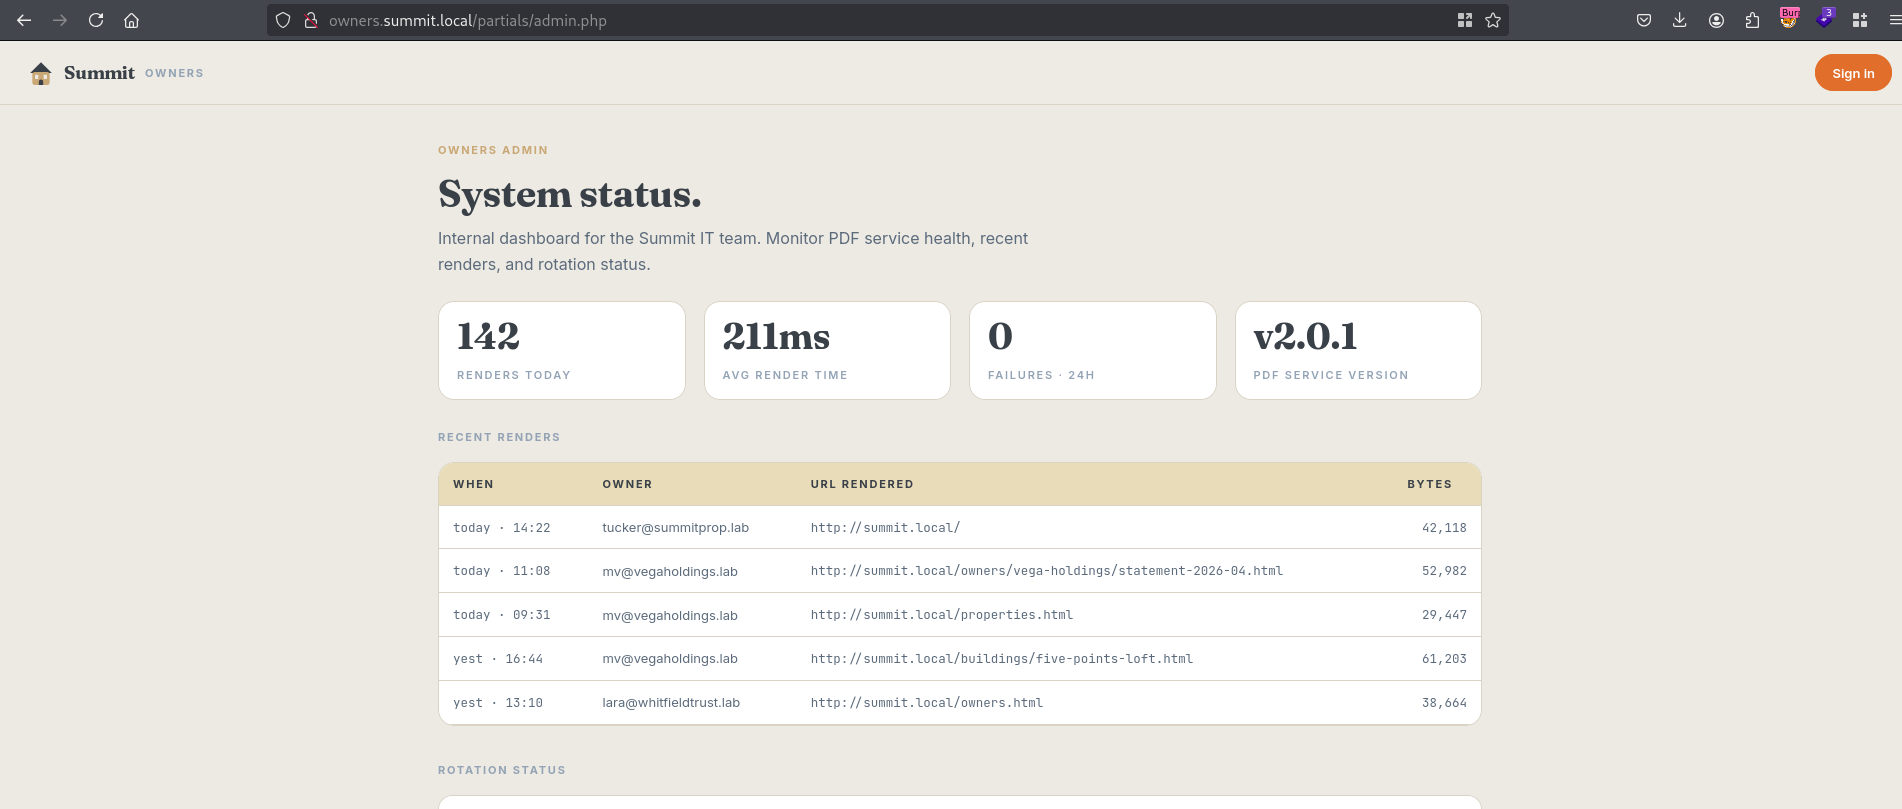Click the 211ms avg render time card
Screen dimensions: 1902x809
pyautogui.click(x=827, y=351)
